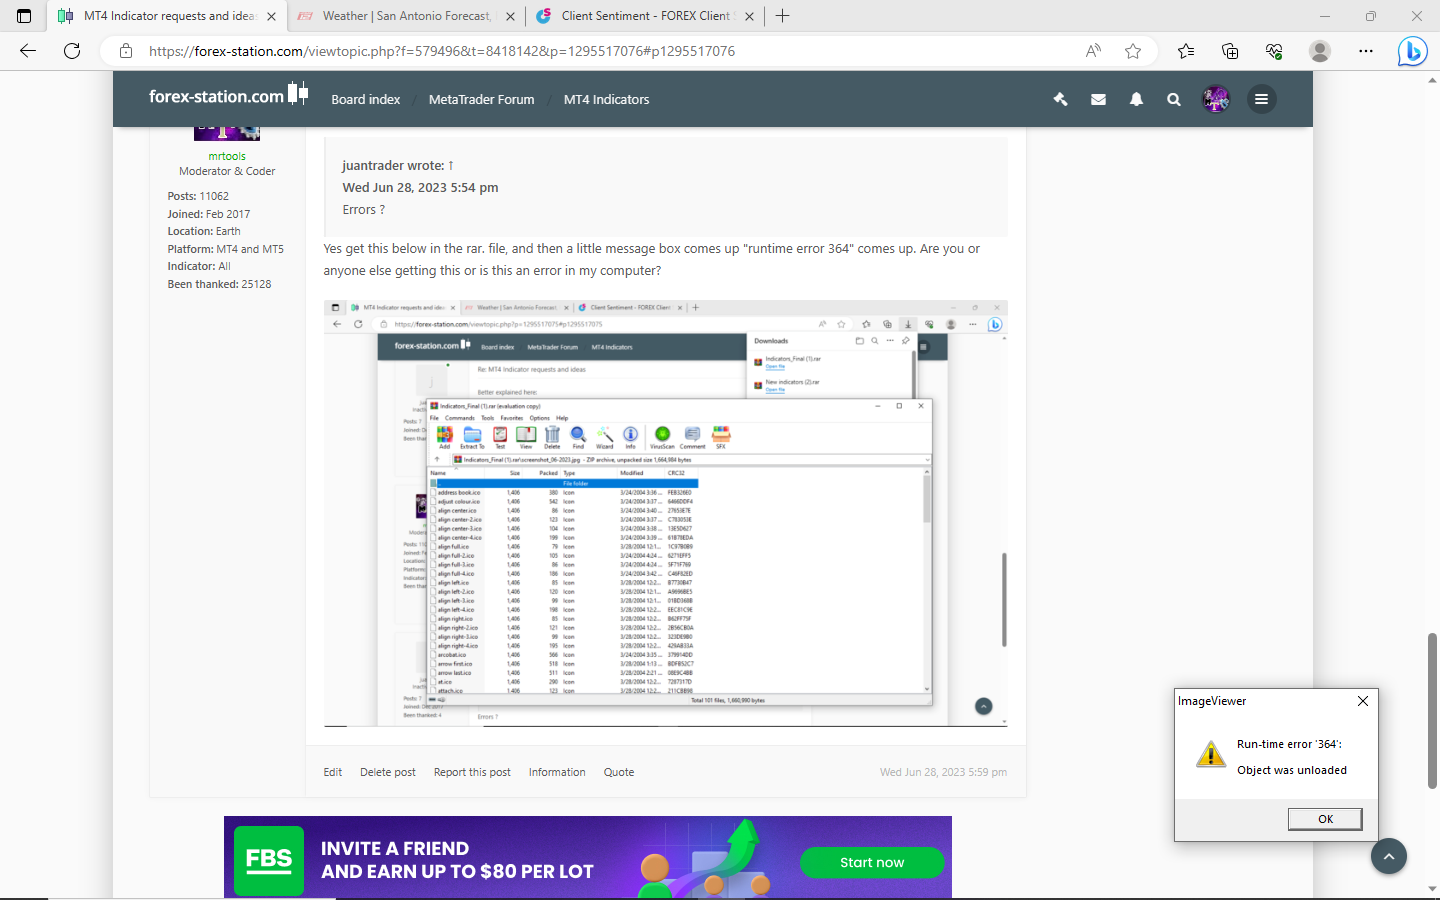Refresh the current page
This screenshot has width=1440, height=900.
click(72, 51)
